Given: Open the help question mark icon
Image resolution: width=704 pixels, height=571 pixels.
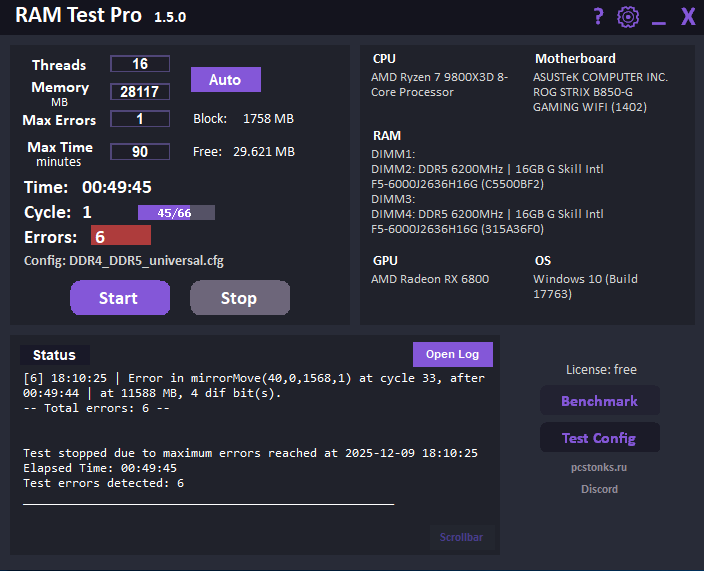Looking at the screenshot, I should point(598,17).
